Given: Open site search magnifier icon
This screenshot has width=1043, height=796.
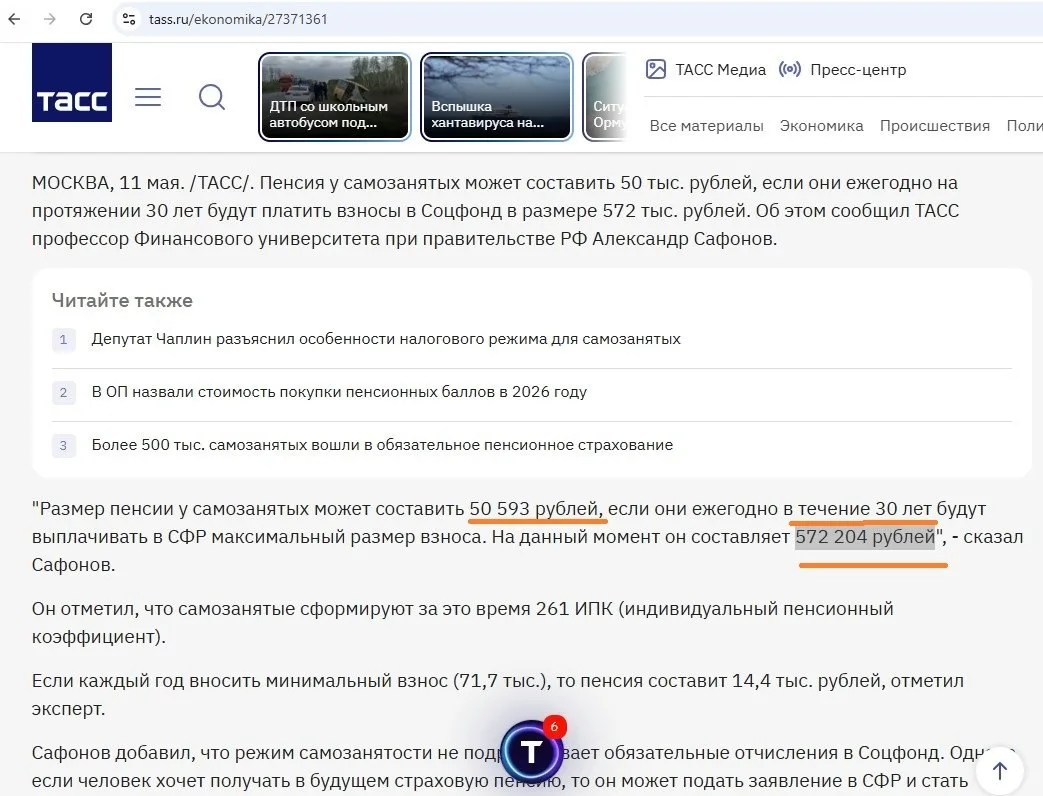Looking at the screenshot, I should [212, 97].
